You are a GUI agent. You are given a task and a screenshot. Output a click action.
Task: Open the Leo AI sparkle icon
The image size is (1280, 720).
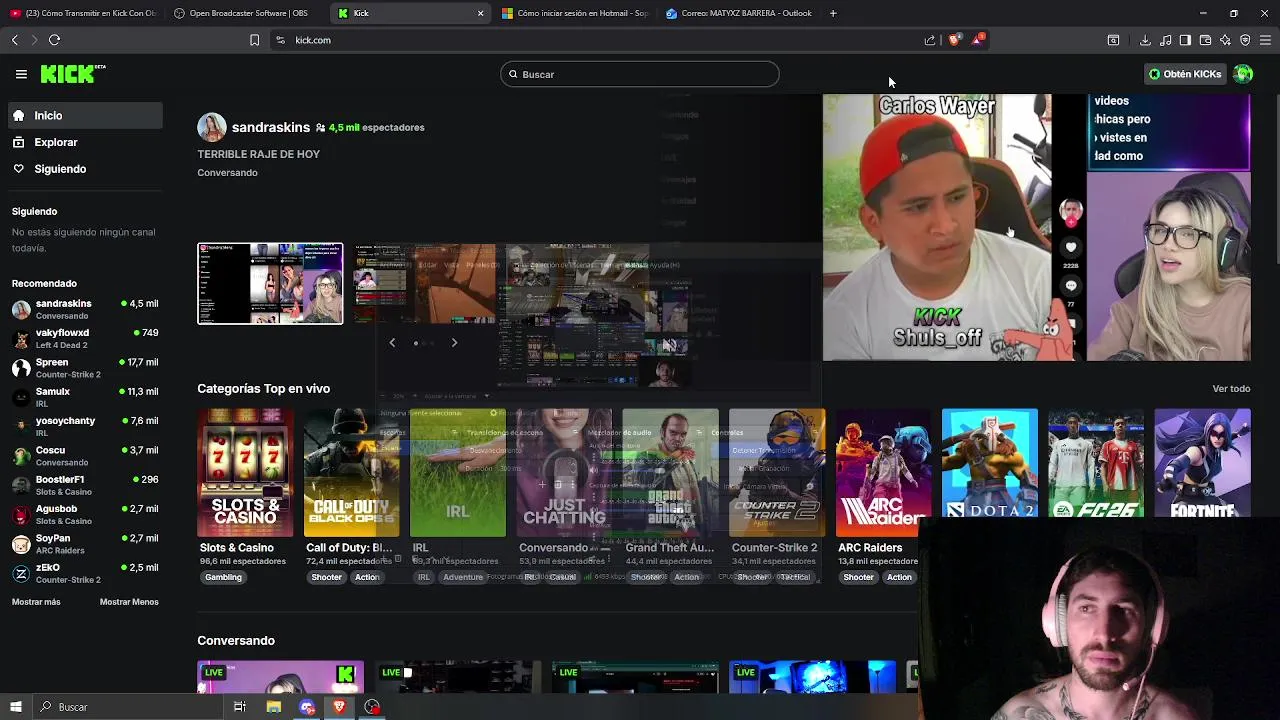click(1225, 40)
